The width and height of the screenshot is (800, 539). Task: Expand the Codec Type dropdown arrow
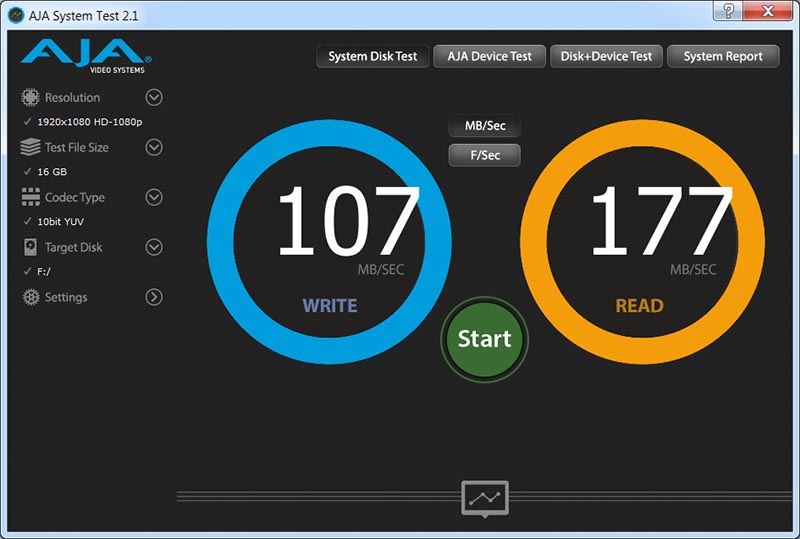(x=154, y=197)
